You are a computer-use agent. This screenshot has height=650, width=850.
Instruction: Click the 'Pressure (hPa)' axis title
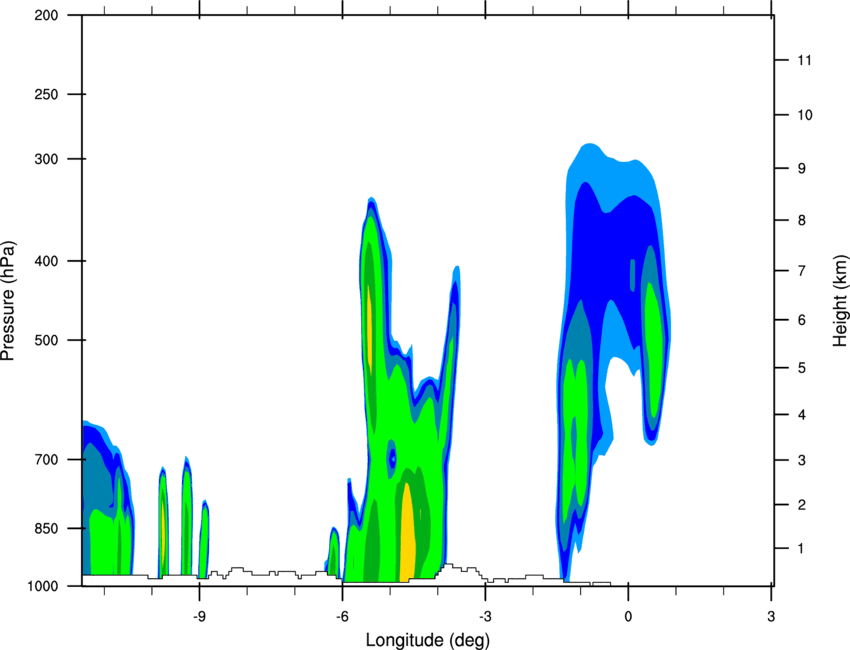click(x=8, y=300)
